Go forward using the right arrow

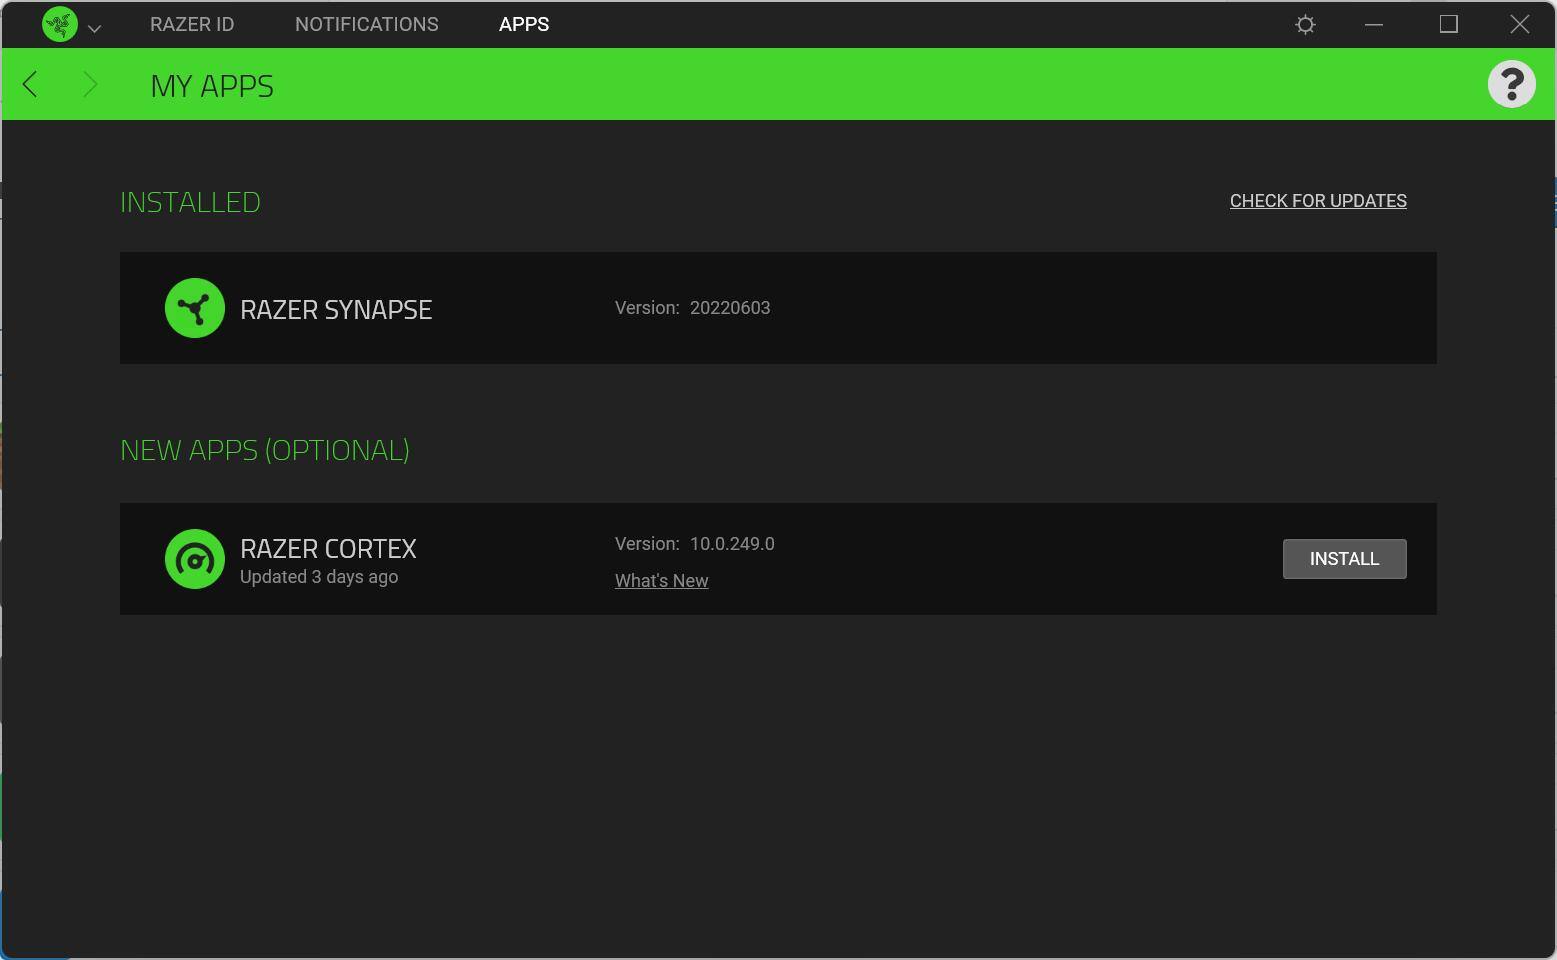pos(90,85)
